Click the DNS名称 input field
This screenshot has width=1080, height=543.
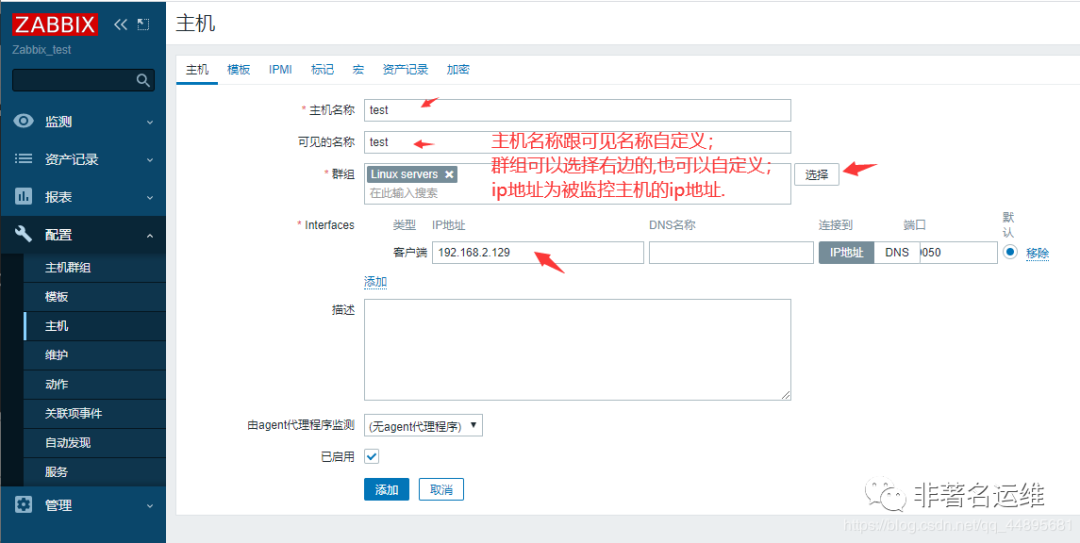pos(731,252)
